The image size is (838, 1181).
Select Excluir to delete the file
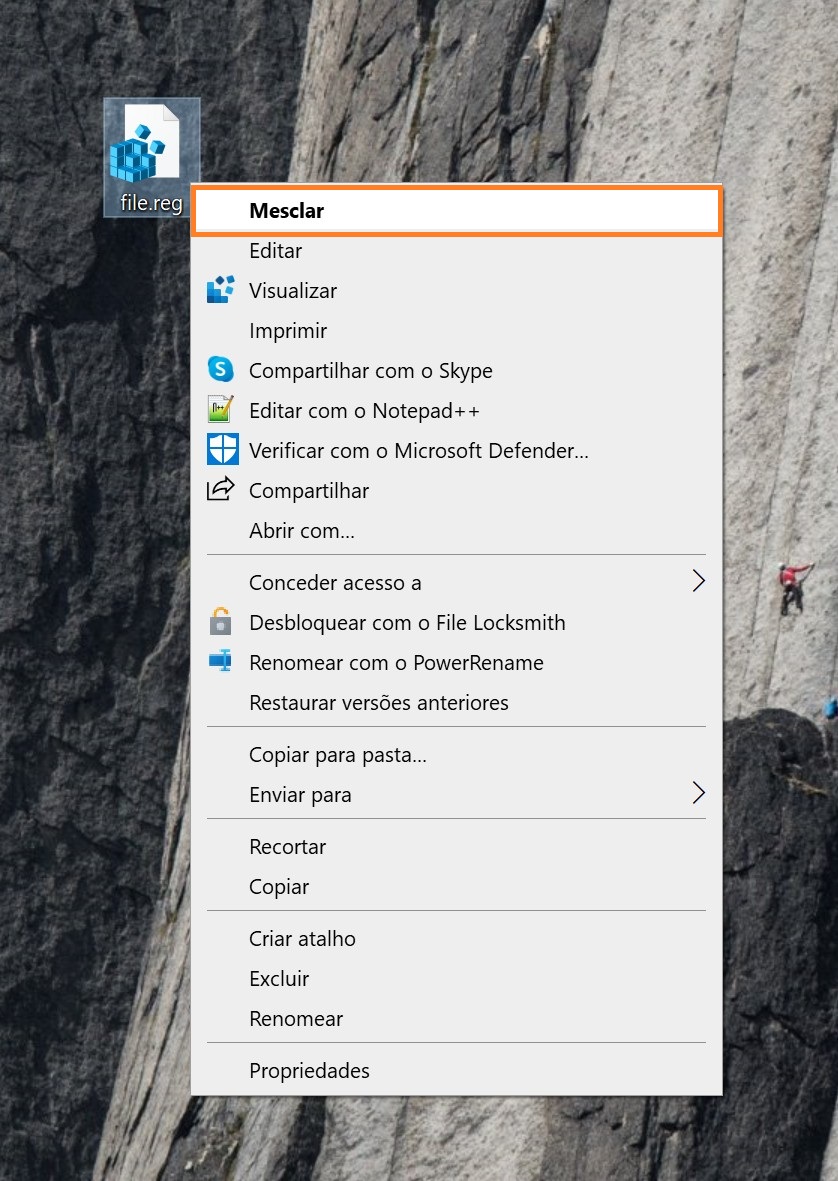[279, 979]
